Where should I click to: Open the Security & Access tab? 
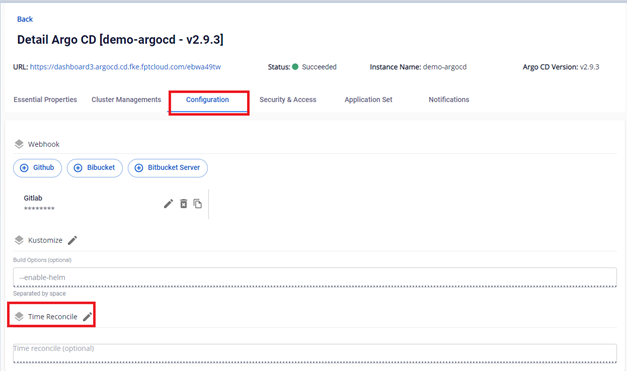pos(288,100)
